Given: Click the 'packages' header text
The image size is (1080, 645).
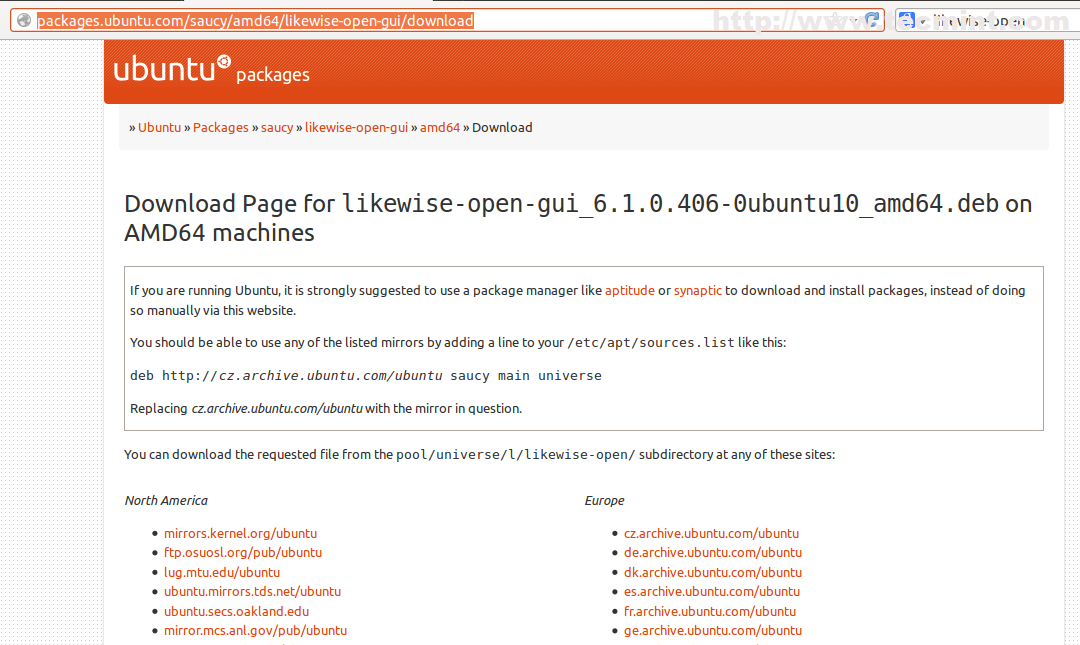Looking at the screenshot, I should [273, 74].
